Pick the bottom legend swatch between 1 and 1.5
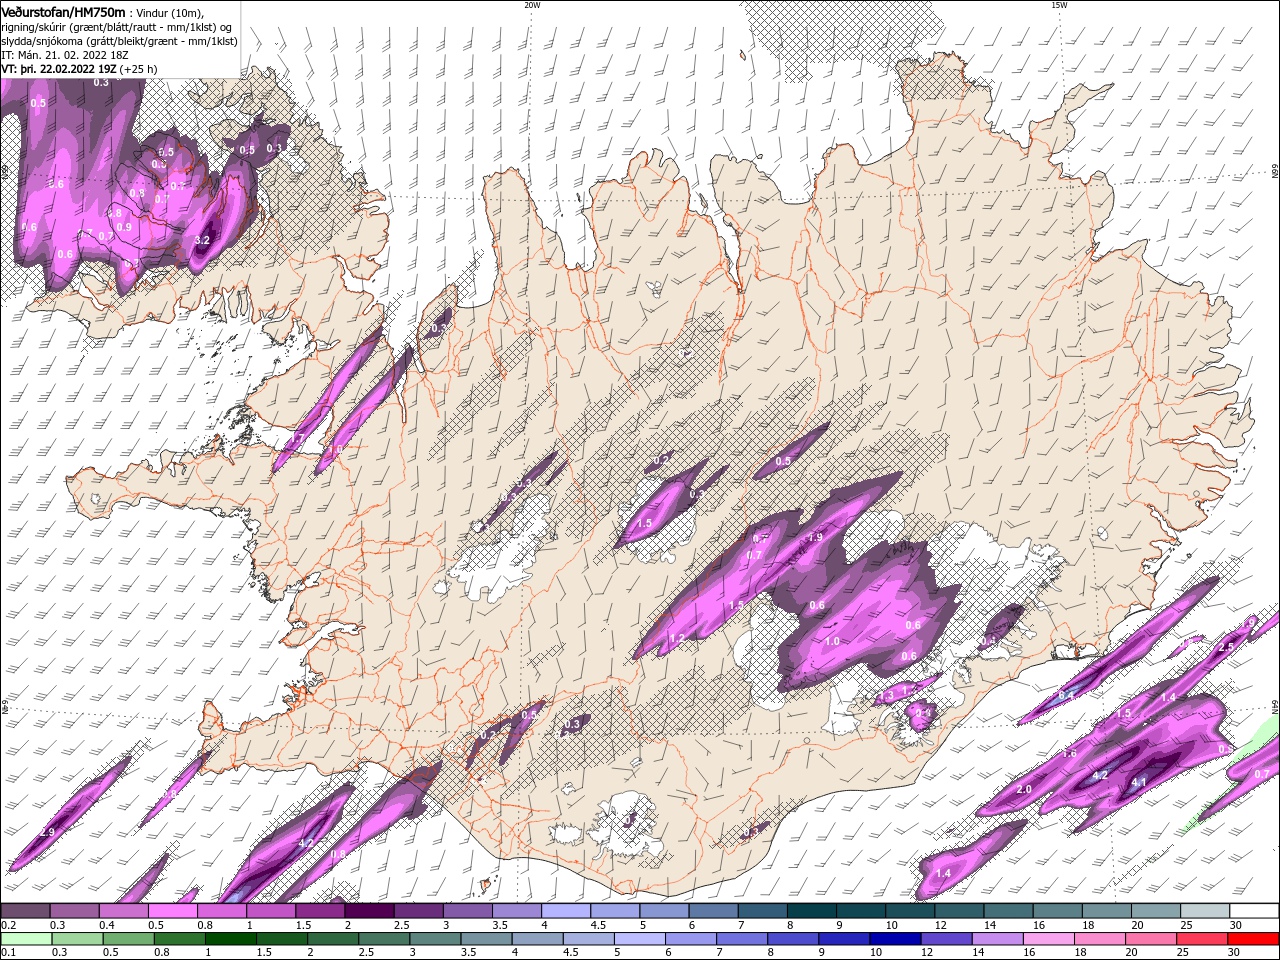Screen dimensions: 1280x960 coord(230,939)
